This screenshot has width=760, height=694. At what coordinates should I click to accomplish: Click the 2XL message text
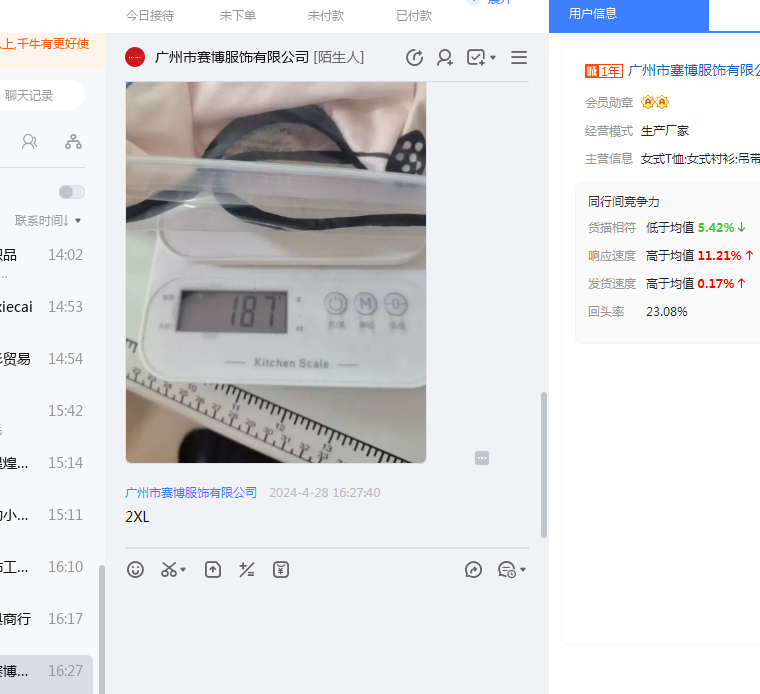click(137, 517)
